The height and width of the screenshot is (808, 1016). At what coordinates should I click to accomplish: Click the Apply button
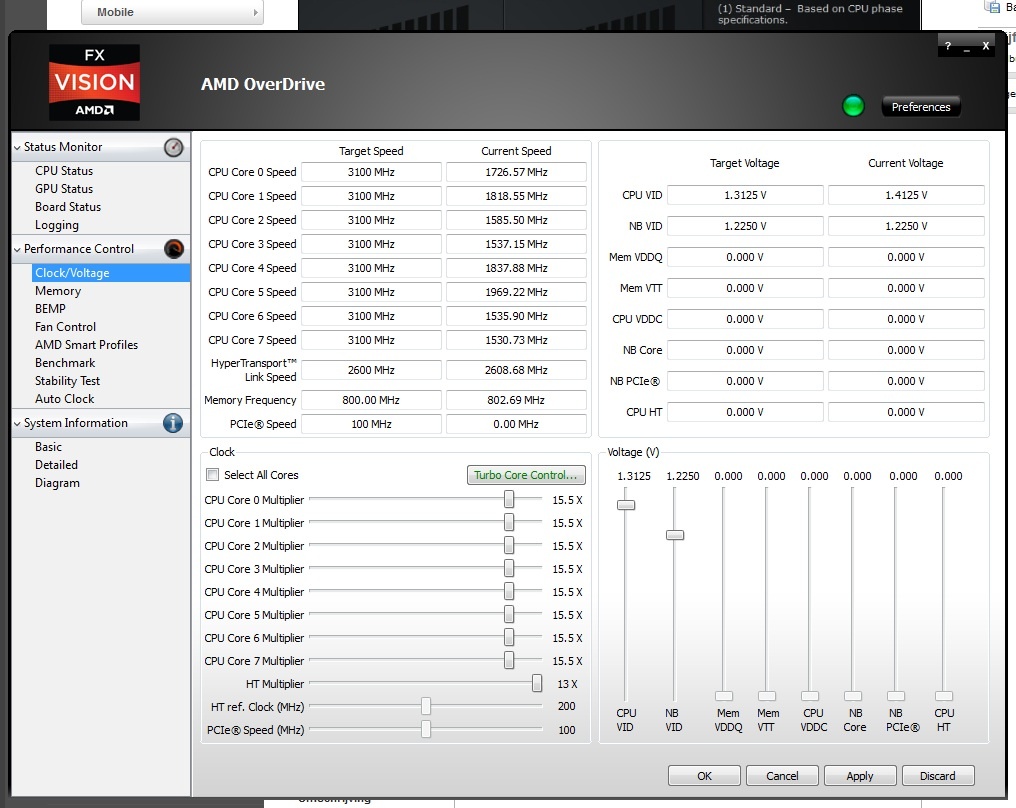point(859,776)
